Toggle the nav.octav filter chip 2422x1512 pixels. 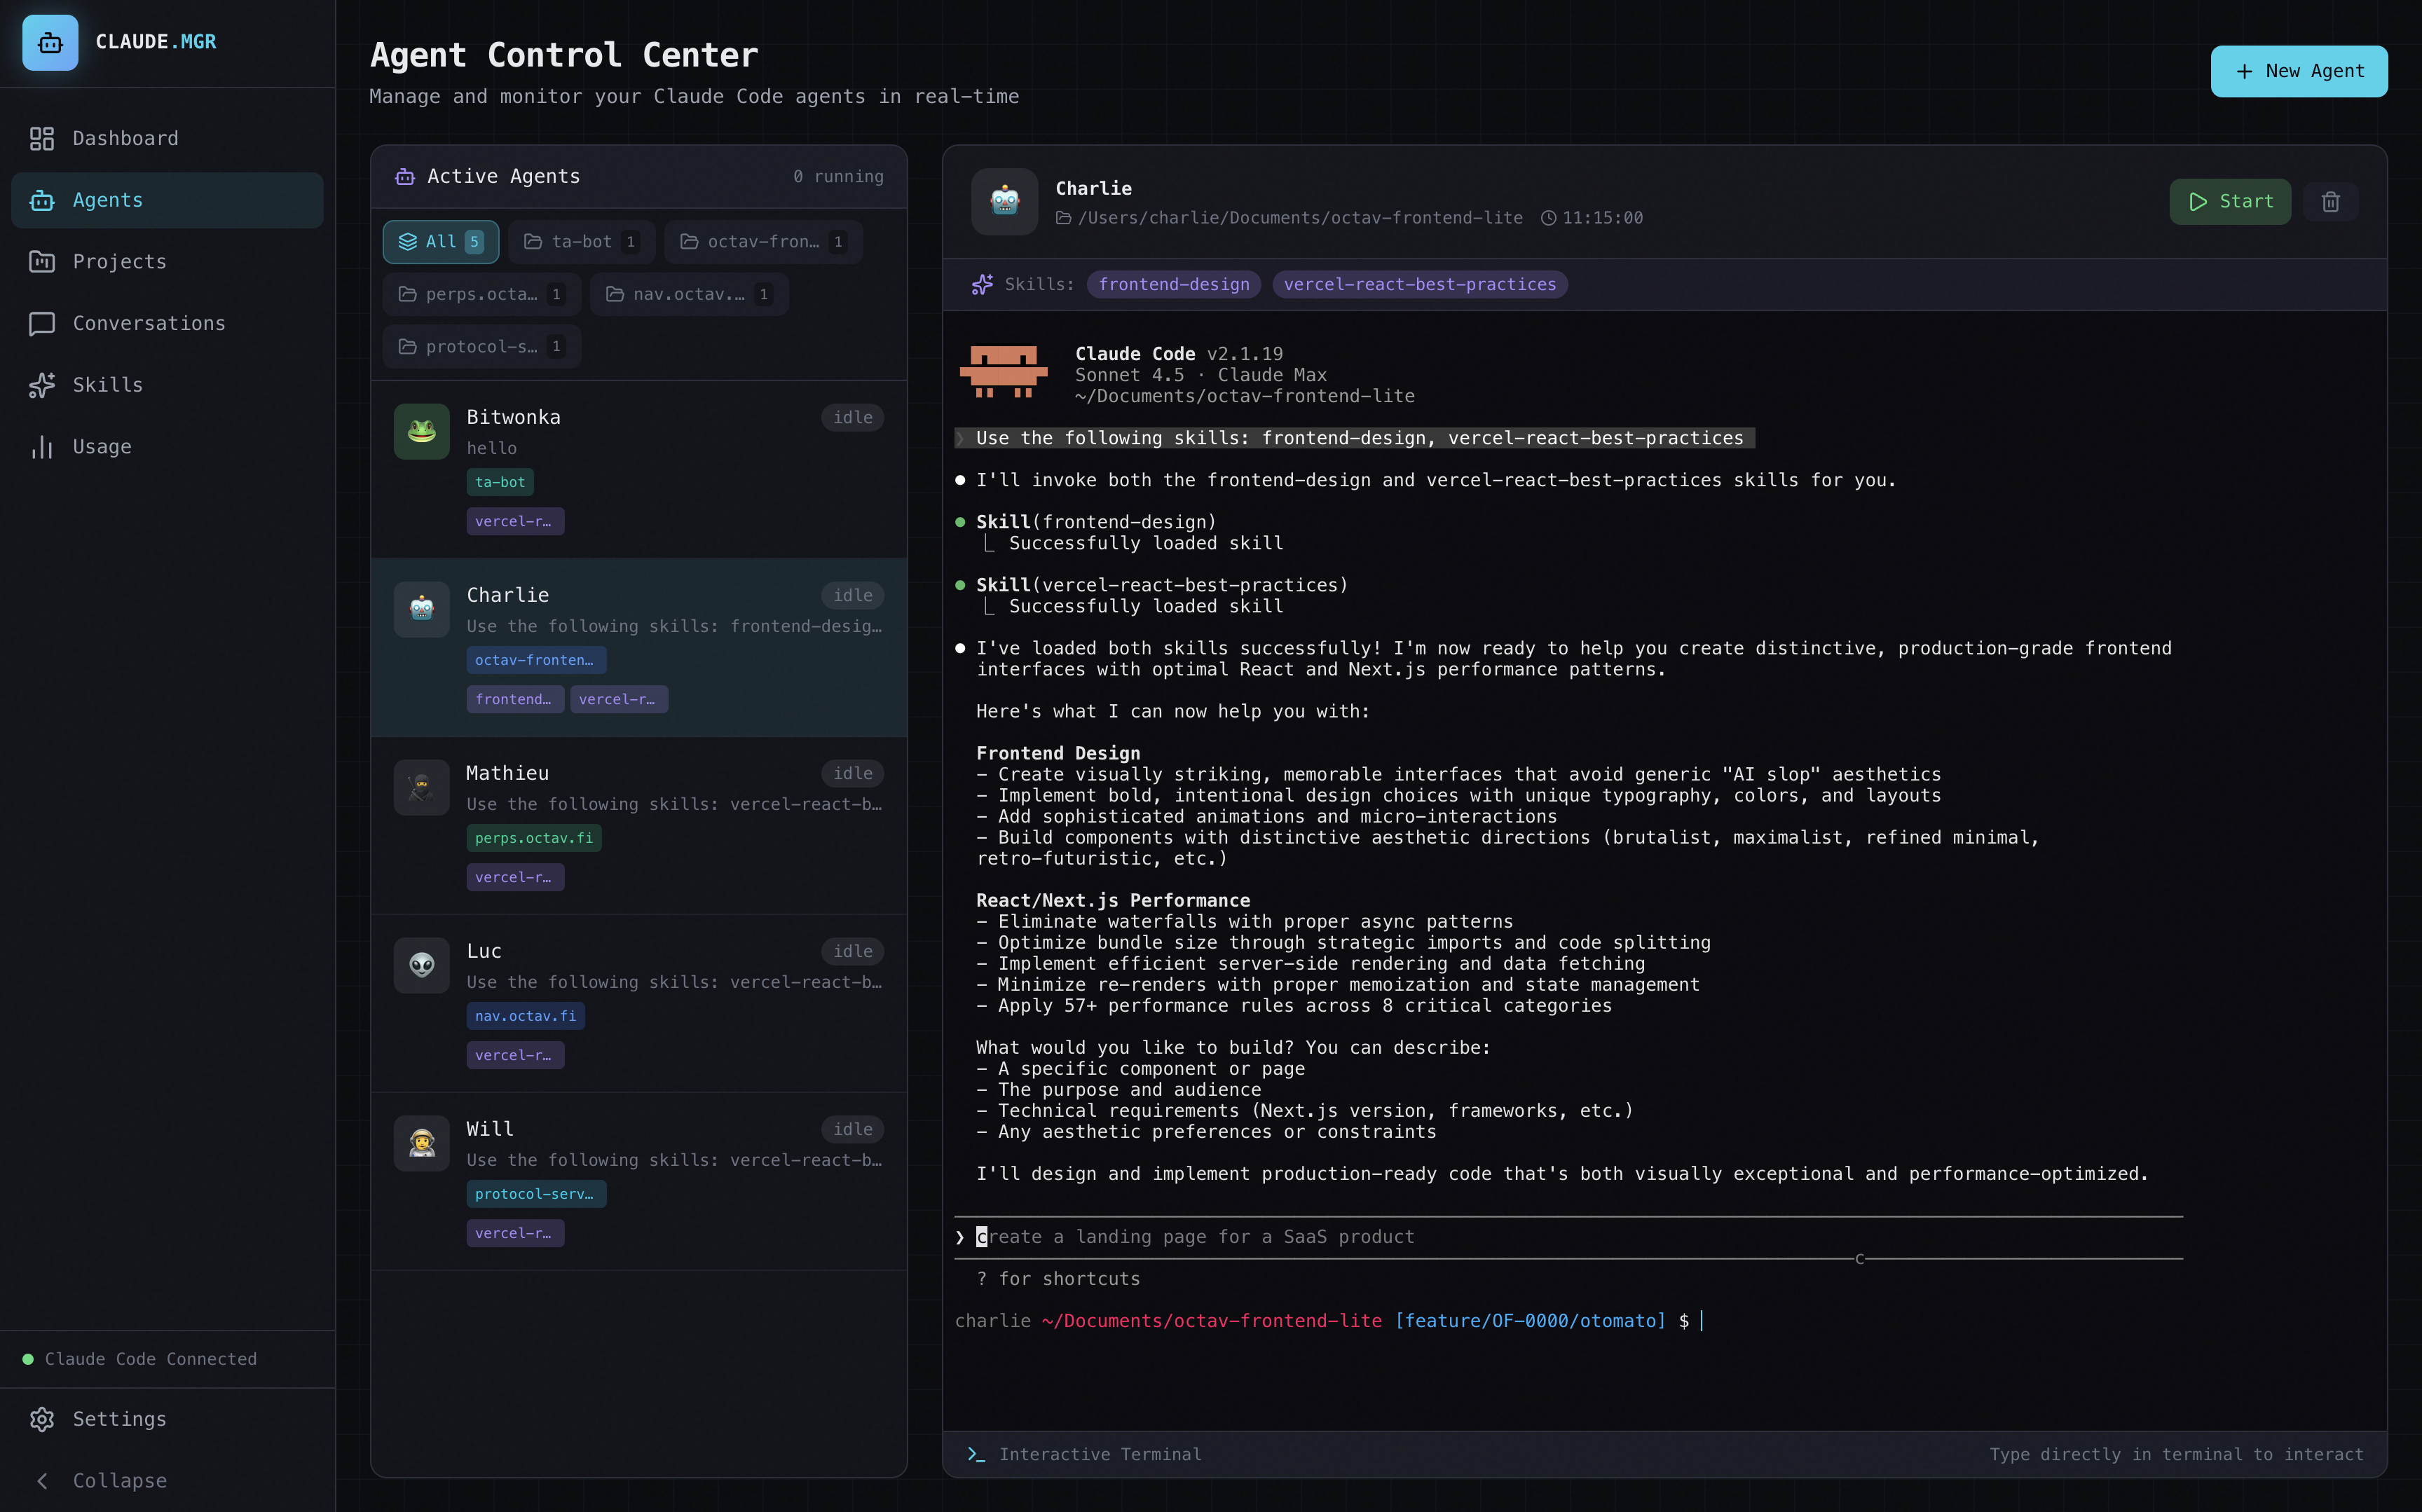point(688,293)
